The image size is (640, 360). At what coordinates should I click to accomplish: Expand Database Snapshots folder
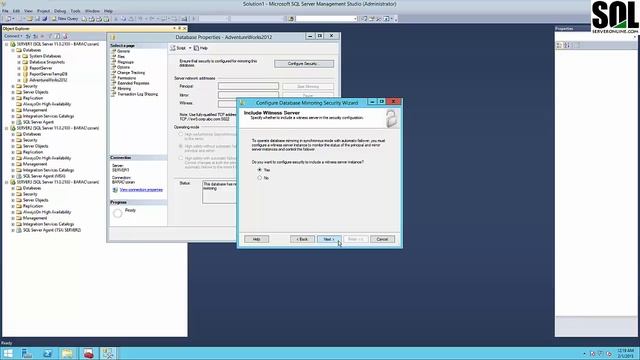coord(19,62)
